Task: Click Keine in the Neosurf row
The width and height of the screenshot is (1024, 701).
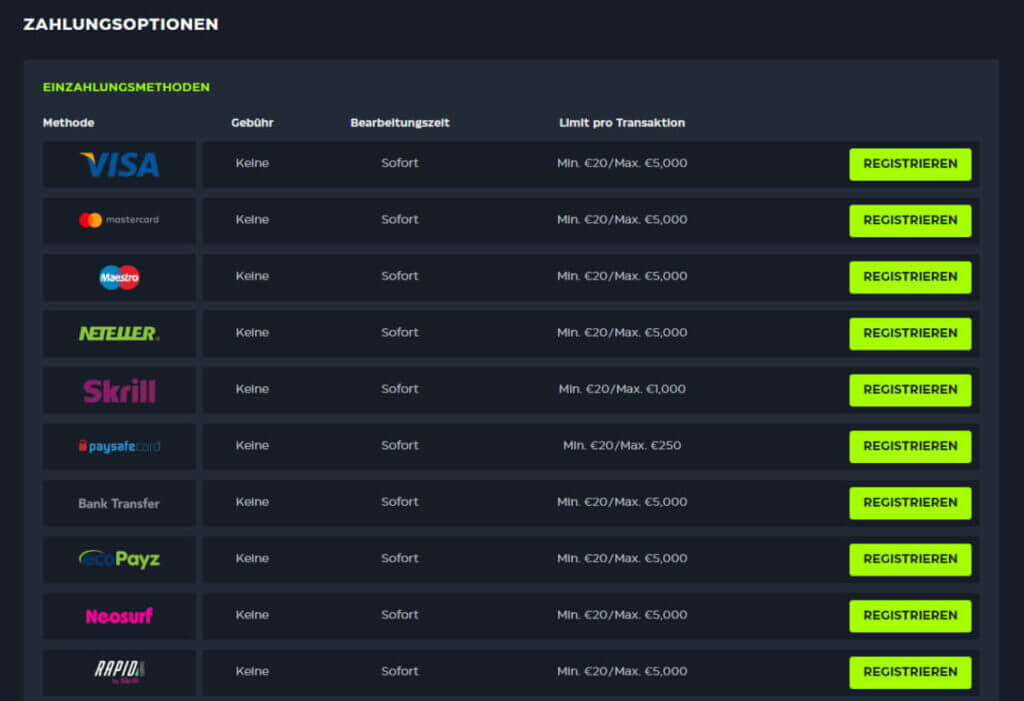Action: [252, 614]
